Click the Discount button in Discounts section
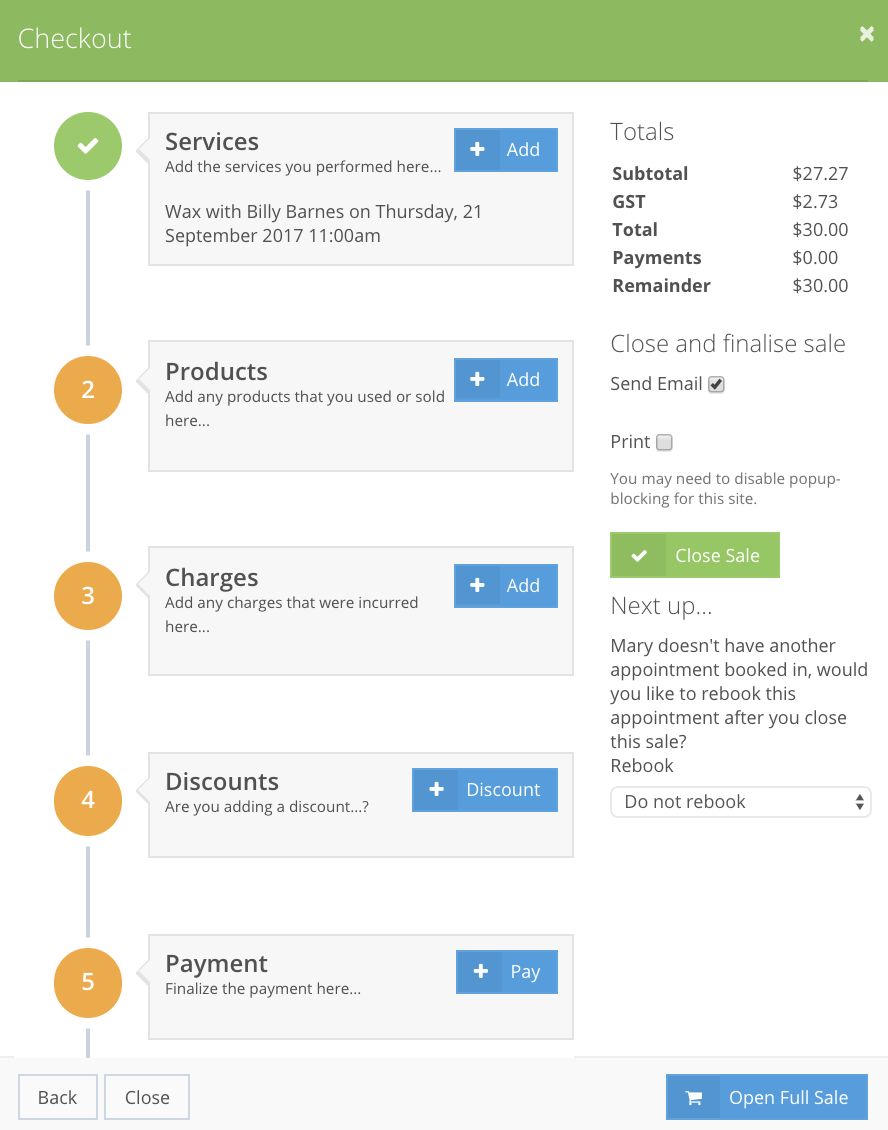The height and width of the screenshot is (1130, 888). pos(485,790)
